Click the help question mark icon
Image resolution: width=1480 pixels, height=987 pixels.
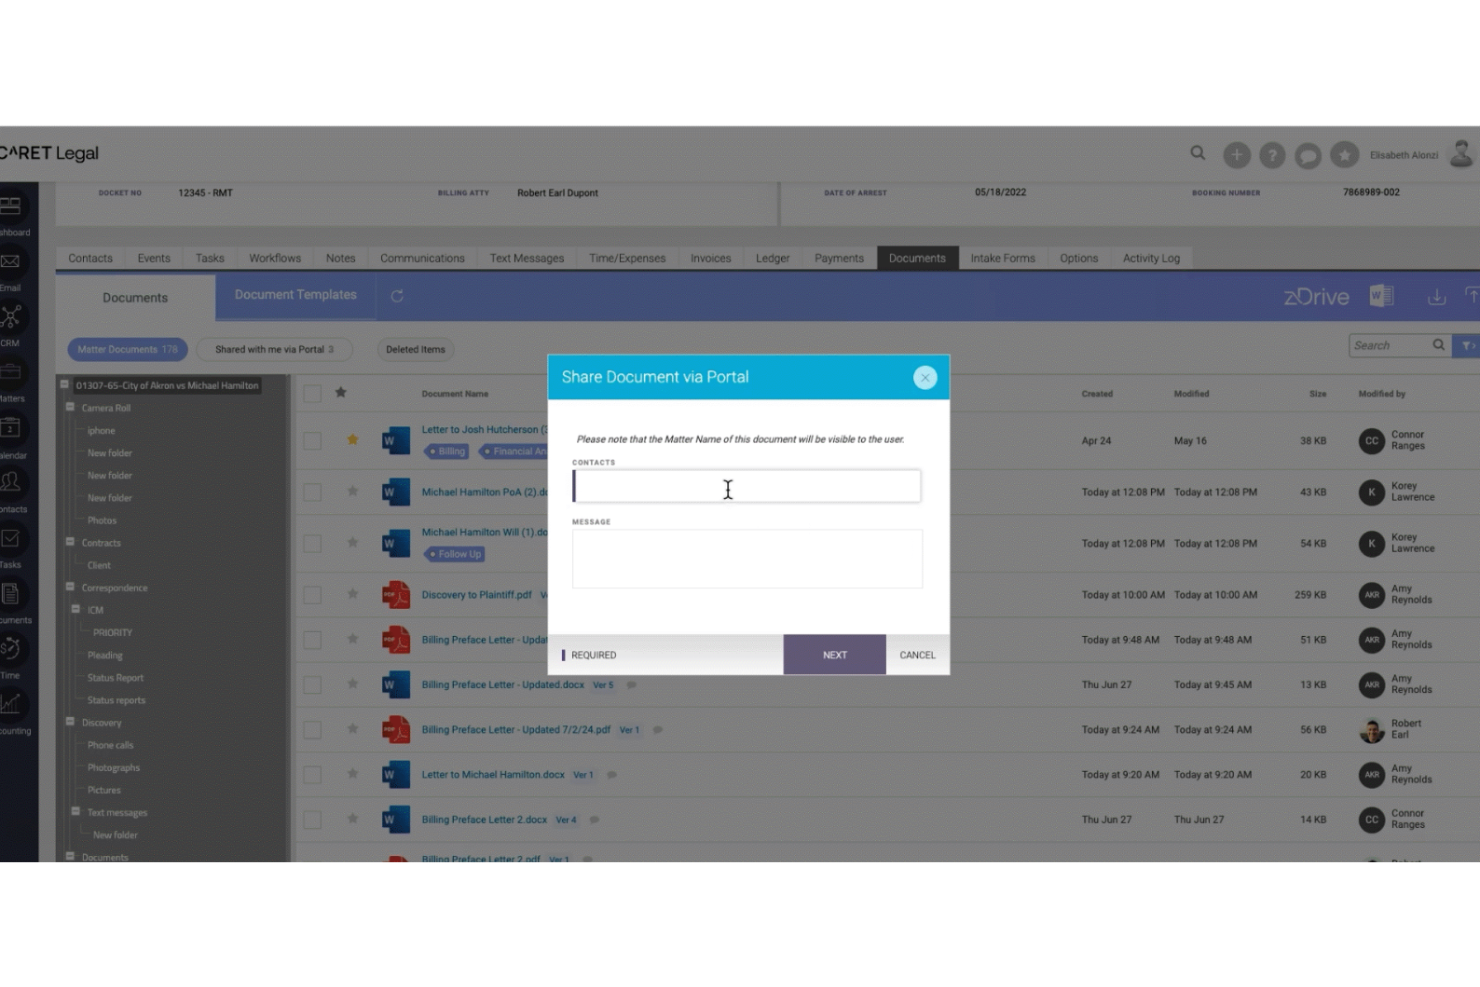click(x=1272, y=155)
